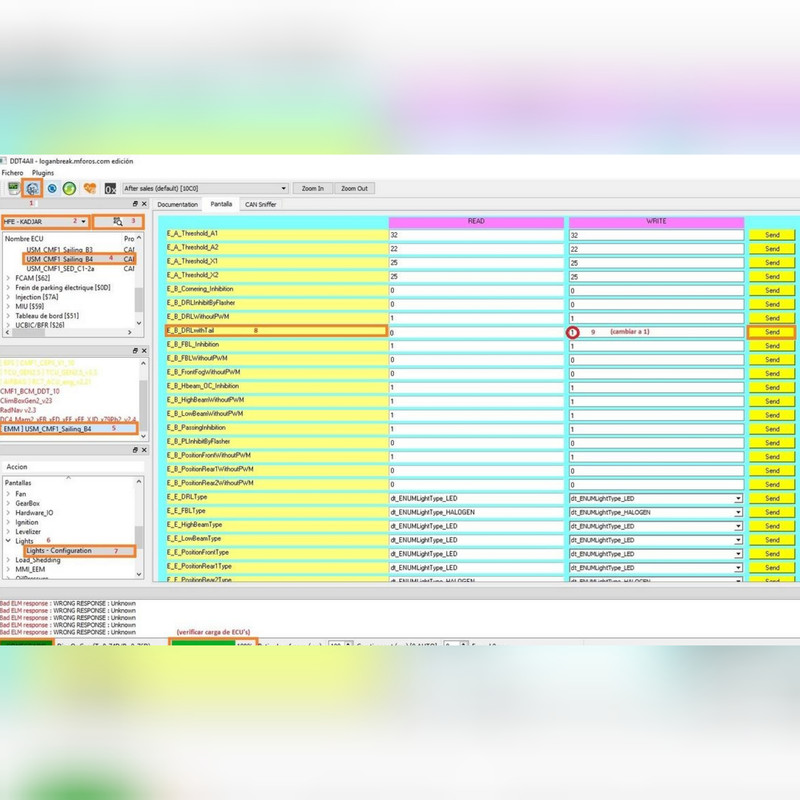800x800 pixels.
Task: Send the E_B_PassingInhibition value
Action: (x=772, y=429)
